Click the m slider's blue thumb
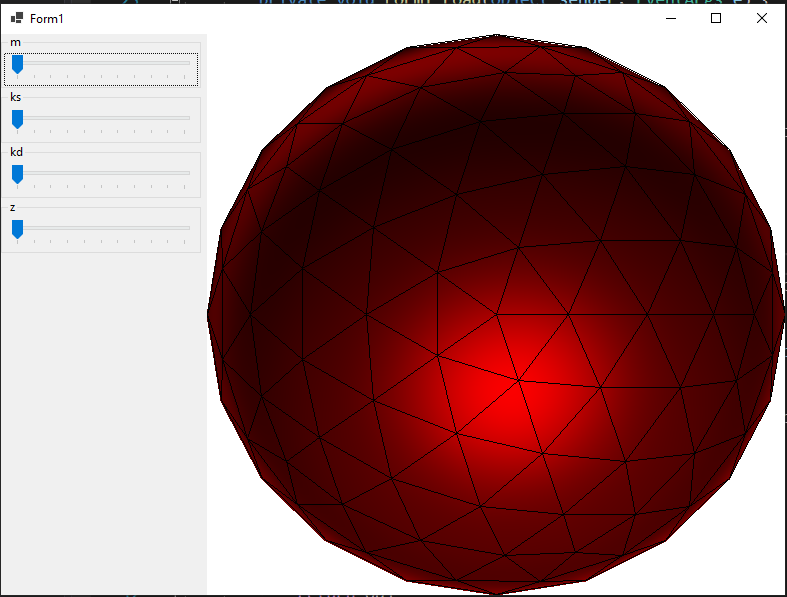This screenshot has width=787, height=597. (17, 65)
